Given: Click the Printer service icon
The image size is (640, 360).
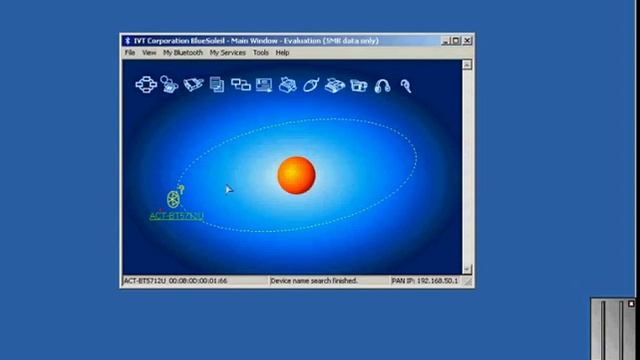Looking at the screenshot, I should pyautogui.click(x=335, y=85).
